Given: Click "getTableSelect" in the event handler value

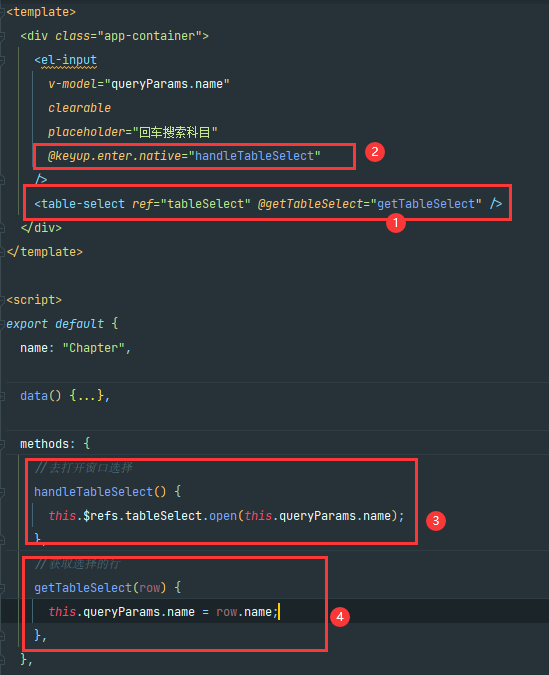Looking at the screenshot, I should point(426,204).
